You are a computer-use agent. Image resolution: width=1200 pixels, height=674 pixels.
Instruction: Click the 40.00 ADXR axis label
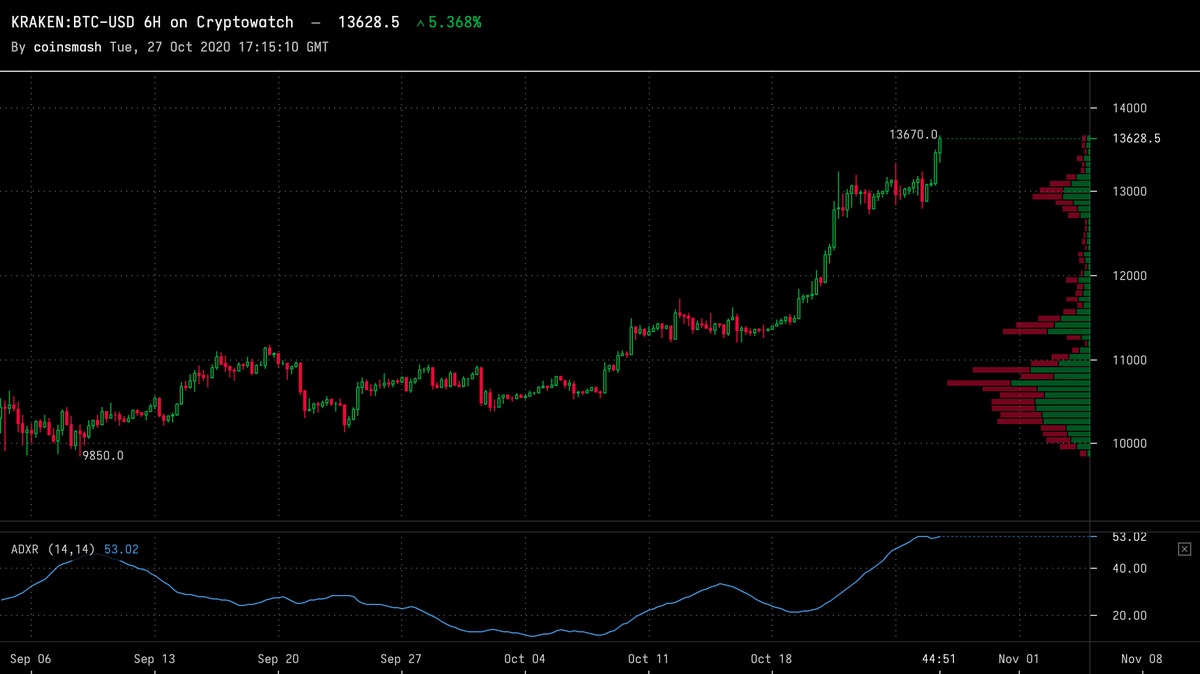click(1129, 569)
